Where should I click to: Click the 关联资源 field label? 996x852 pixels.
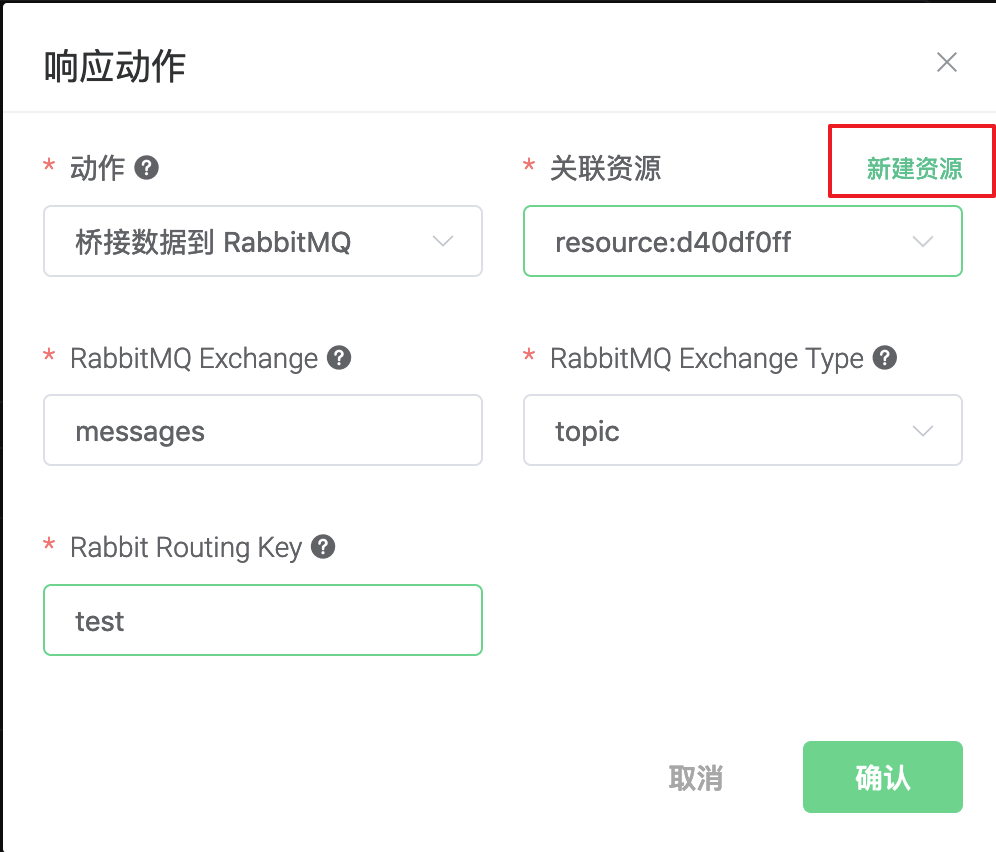[605, 168]
